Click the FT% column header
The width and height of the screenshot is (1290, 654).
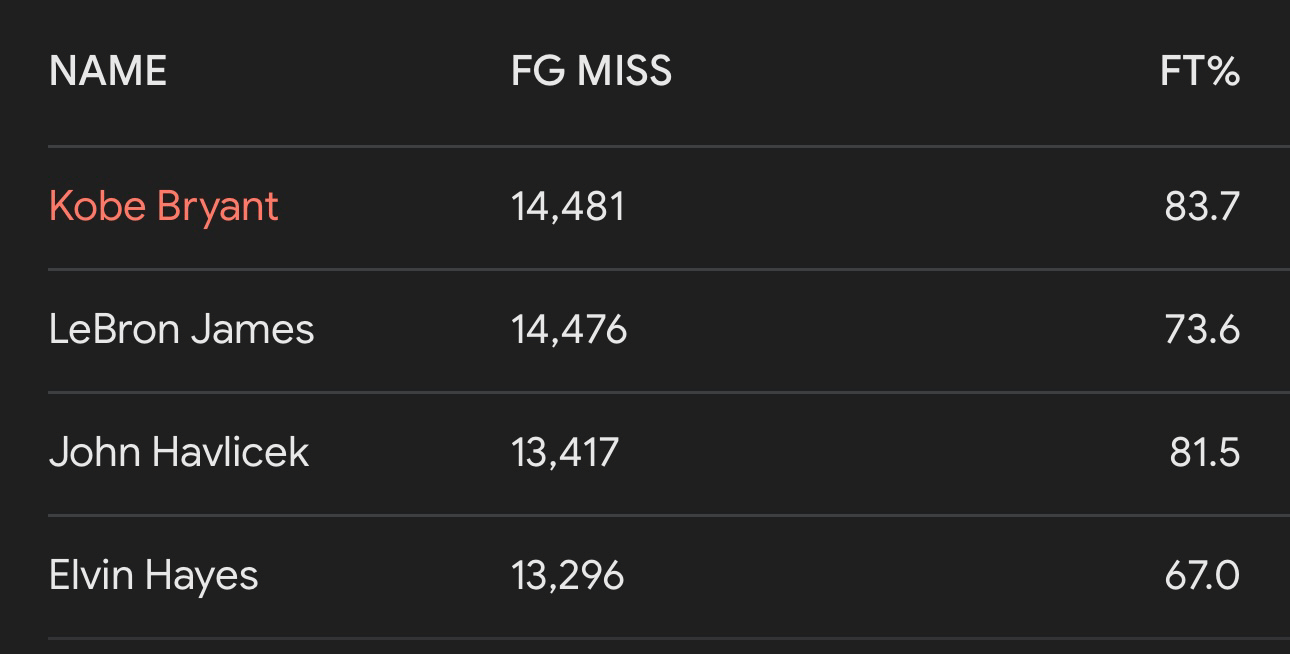tap(1200, 71)
